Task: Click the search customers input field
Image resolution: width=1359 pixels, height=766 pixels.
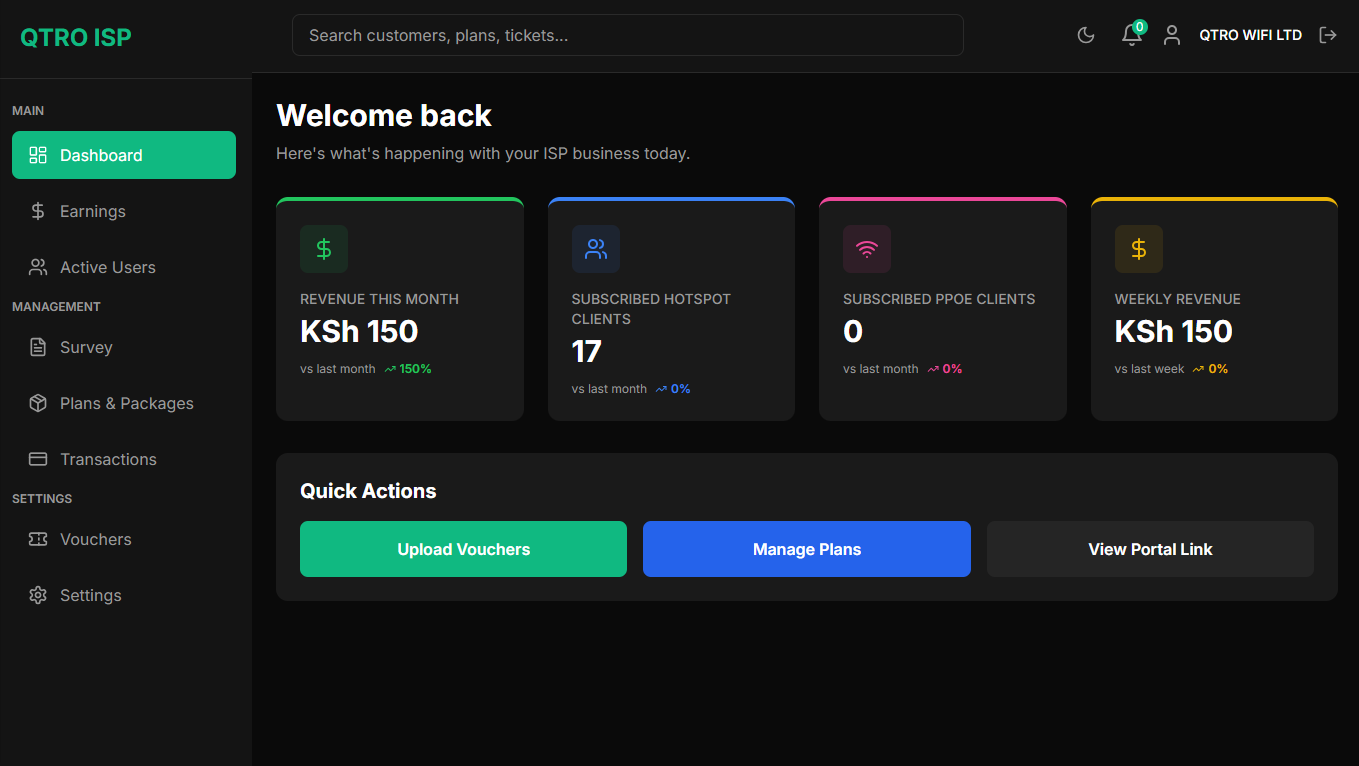Action: click(x=627, y=34)
